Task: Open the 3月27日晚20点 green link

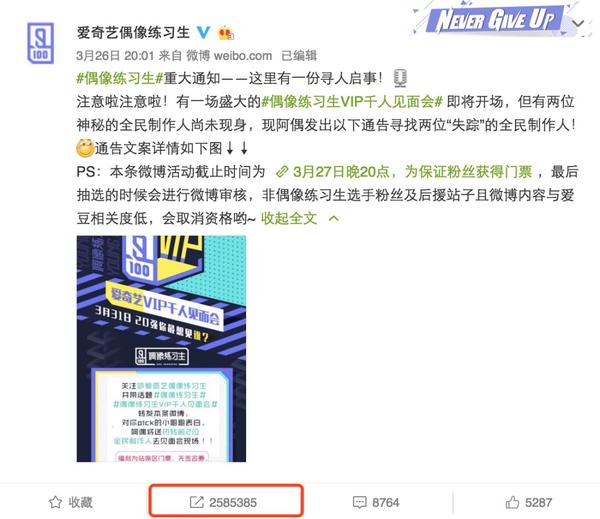Action: 412,172
